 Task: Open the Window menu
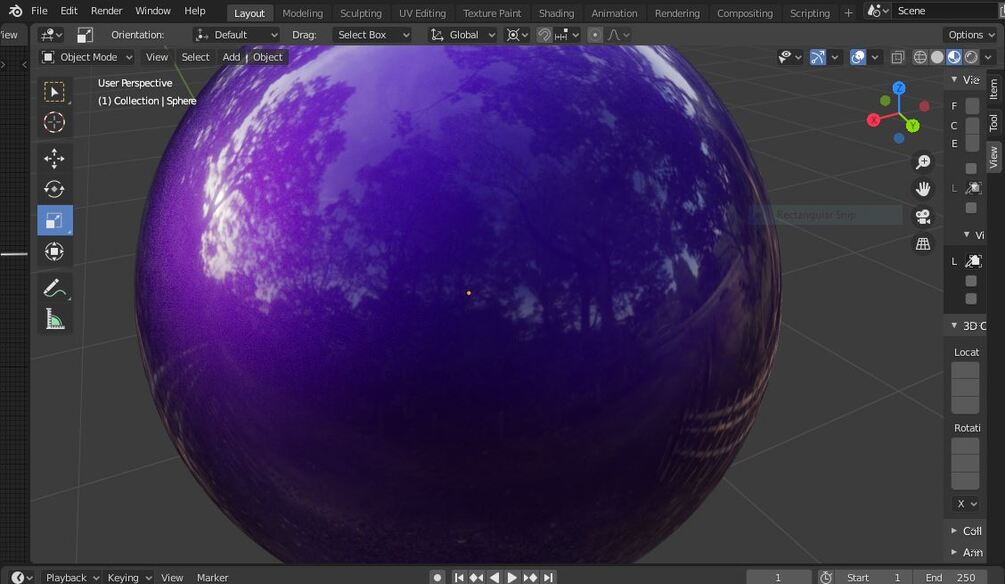153,11
